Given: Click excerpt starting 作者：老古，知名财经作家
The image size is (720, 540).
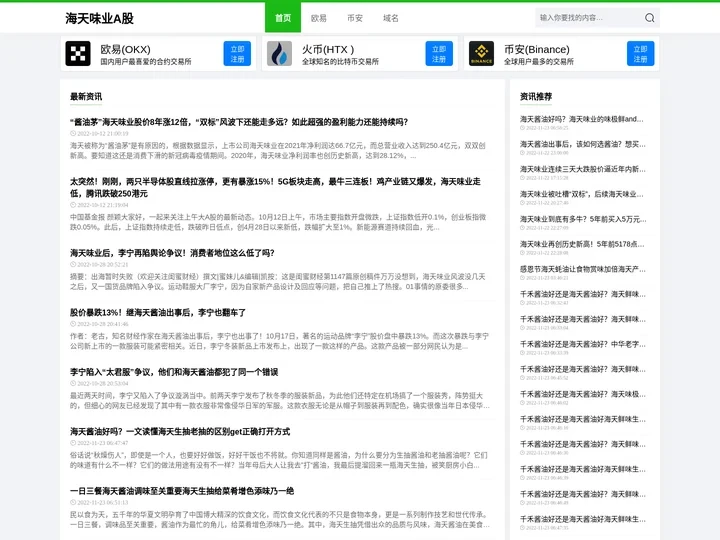Looking at the screenshot, I should 279,341.
